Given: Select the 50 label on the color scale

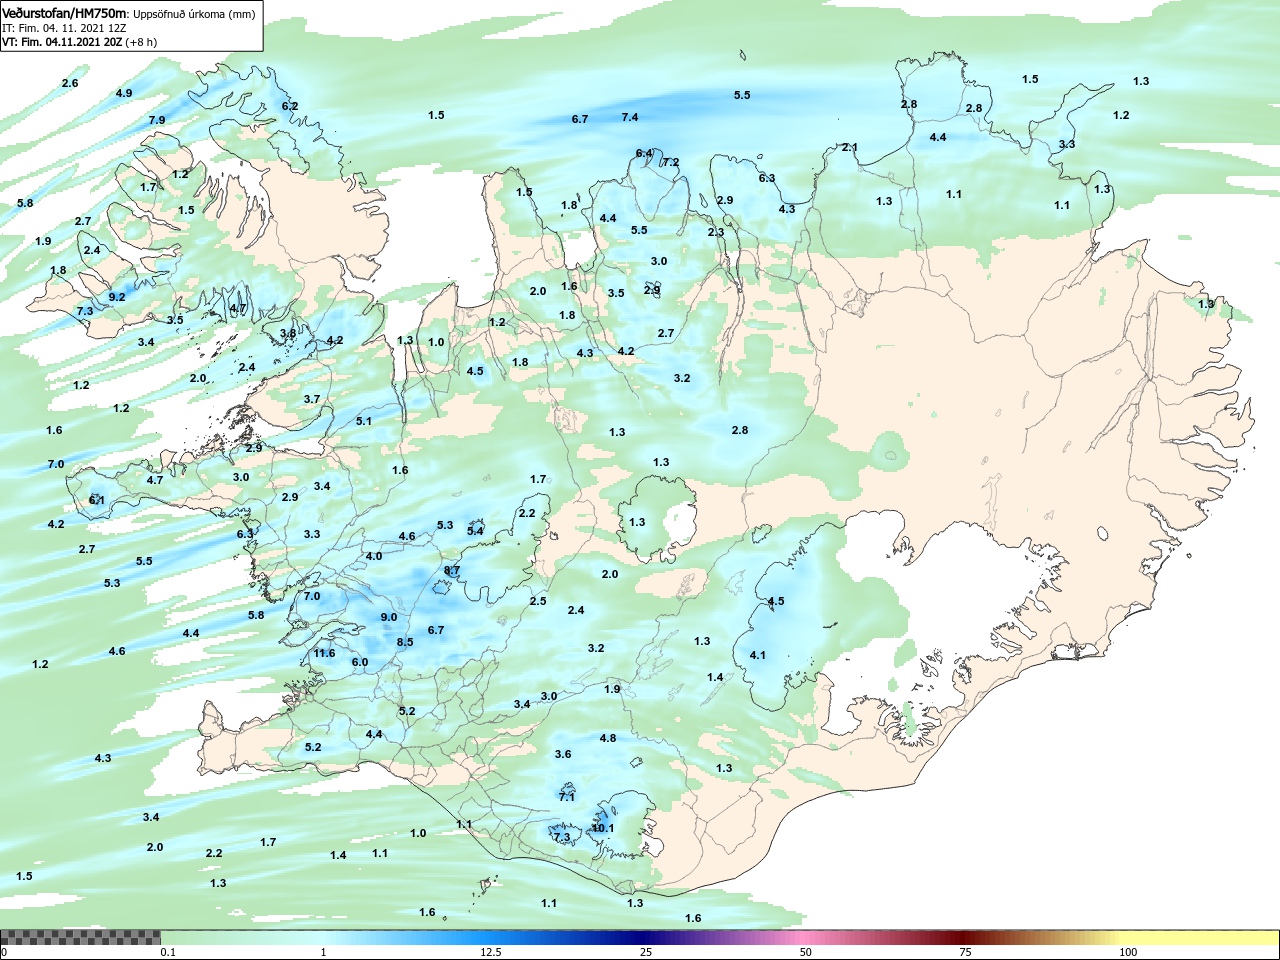Looking at the screenshot, I should (805, 952).
